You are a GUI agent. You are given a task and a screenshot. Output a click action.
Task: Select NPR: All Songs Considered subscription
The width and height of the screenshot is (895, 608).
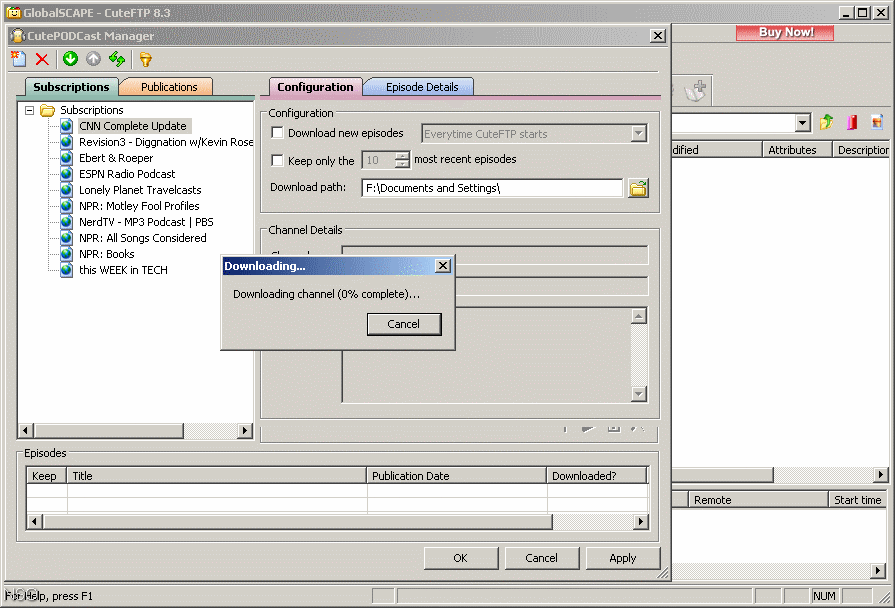[143, 237]
